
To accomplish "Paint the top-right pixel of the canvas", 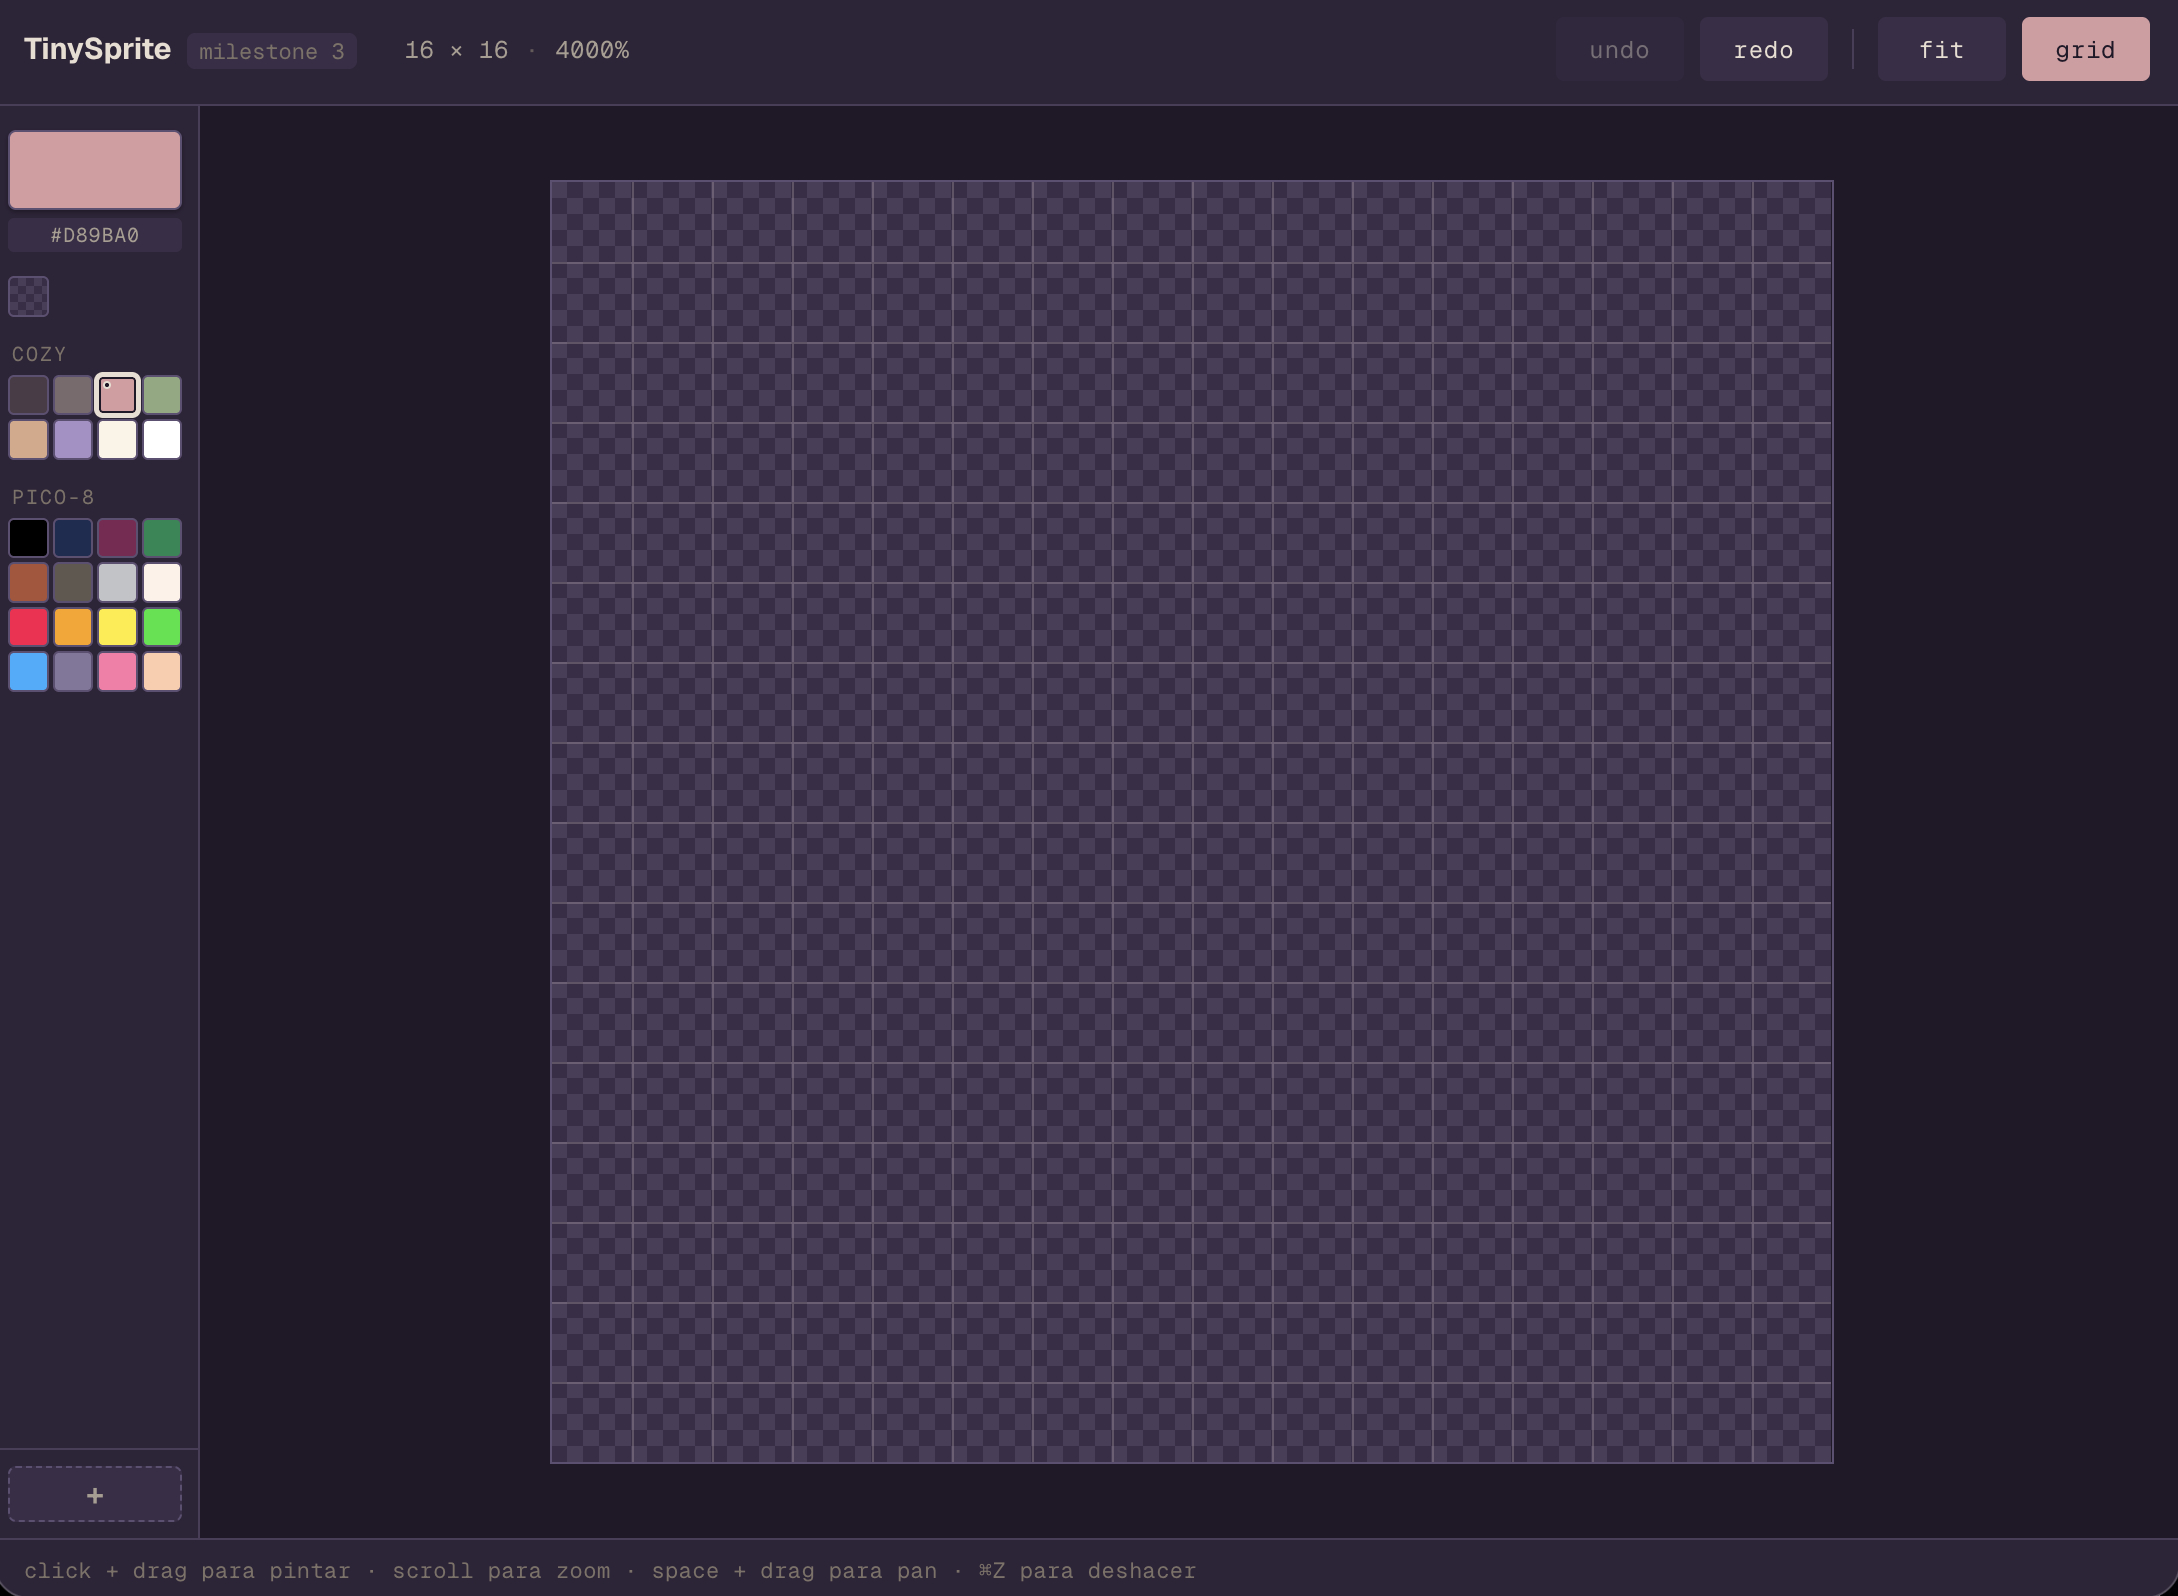I will [1792, 222].
